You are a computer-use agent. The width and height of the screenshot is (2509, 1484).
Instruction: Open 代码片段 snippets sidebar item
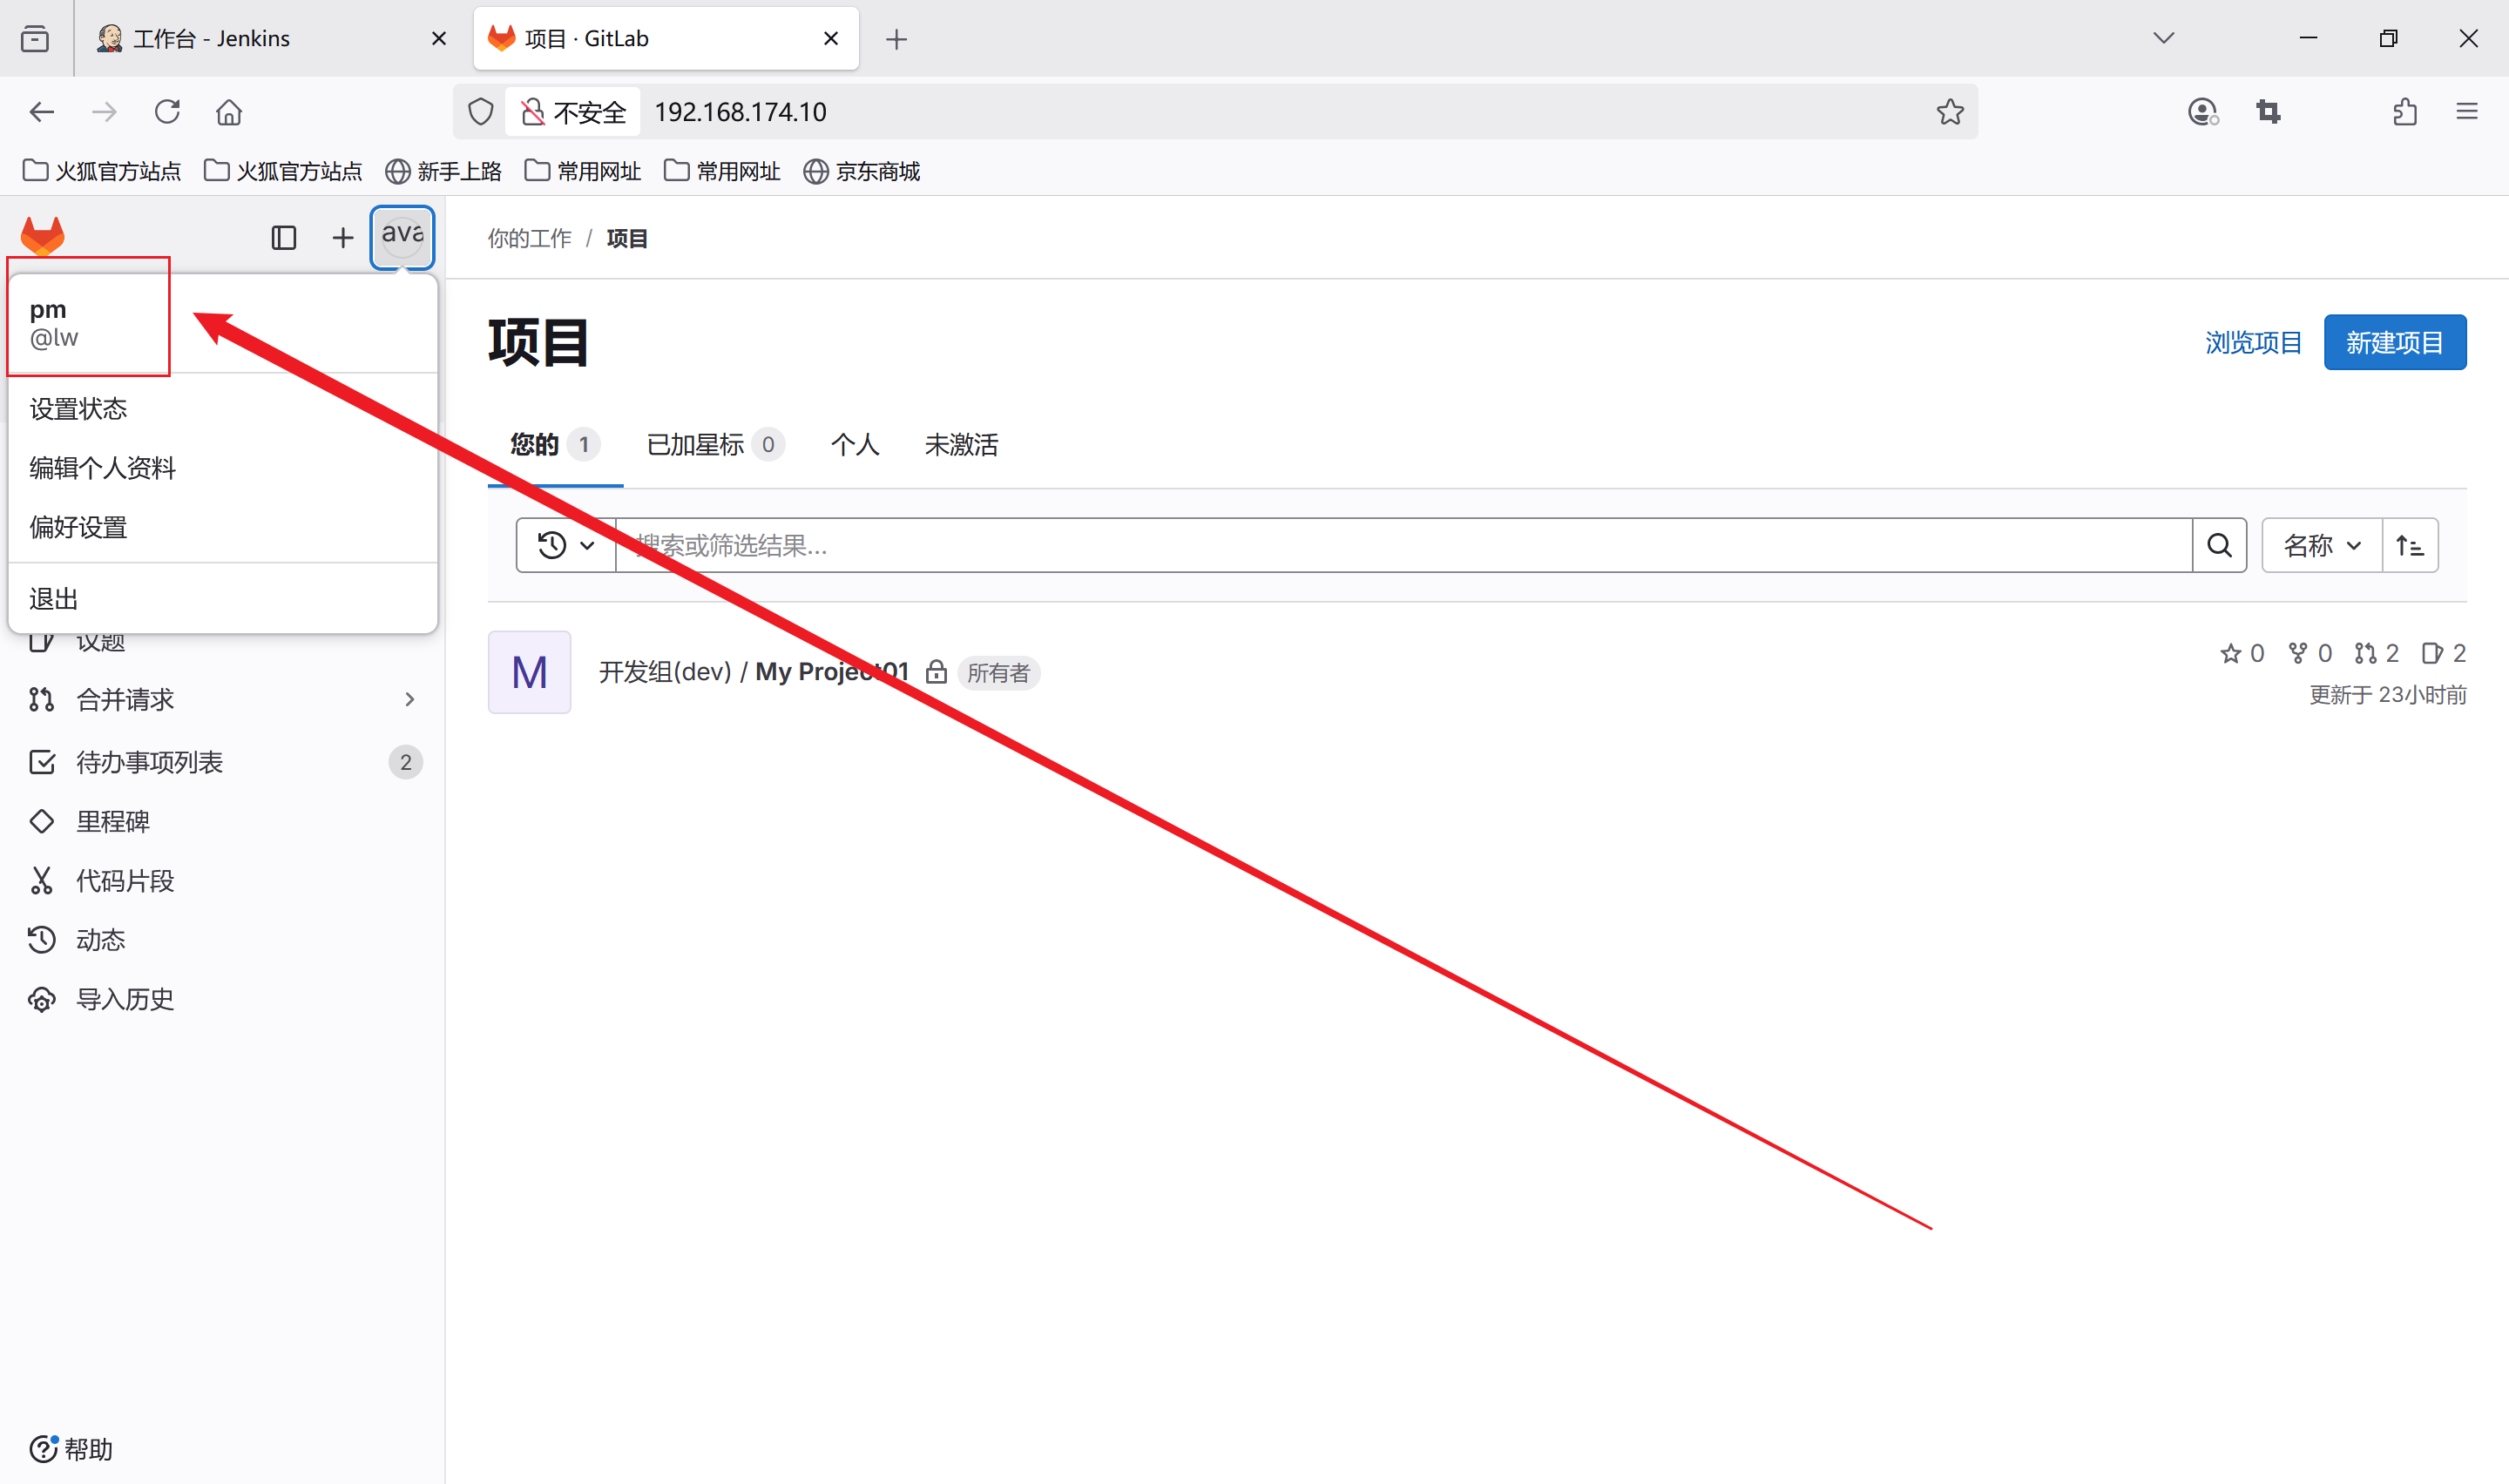click(x=125, y=880)
